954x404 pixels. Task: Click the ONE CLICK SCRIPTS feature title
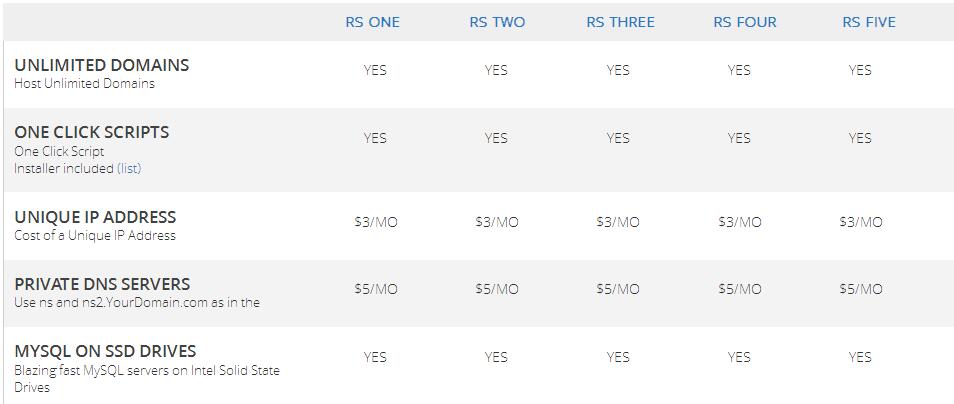(91, 132)
